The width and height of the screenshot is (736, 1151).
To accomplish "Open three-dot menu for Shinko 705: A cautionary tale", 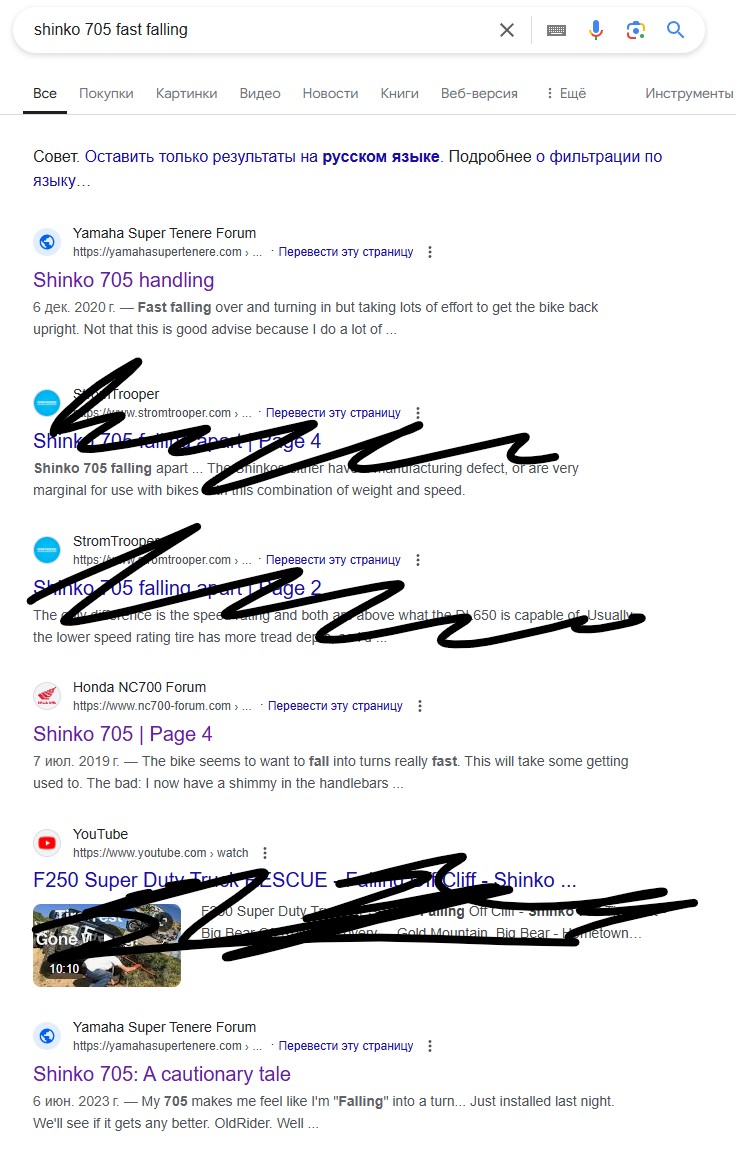I will 430,1046.
